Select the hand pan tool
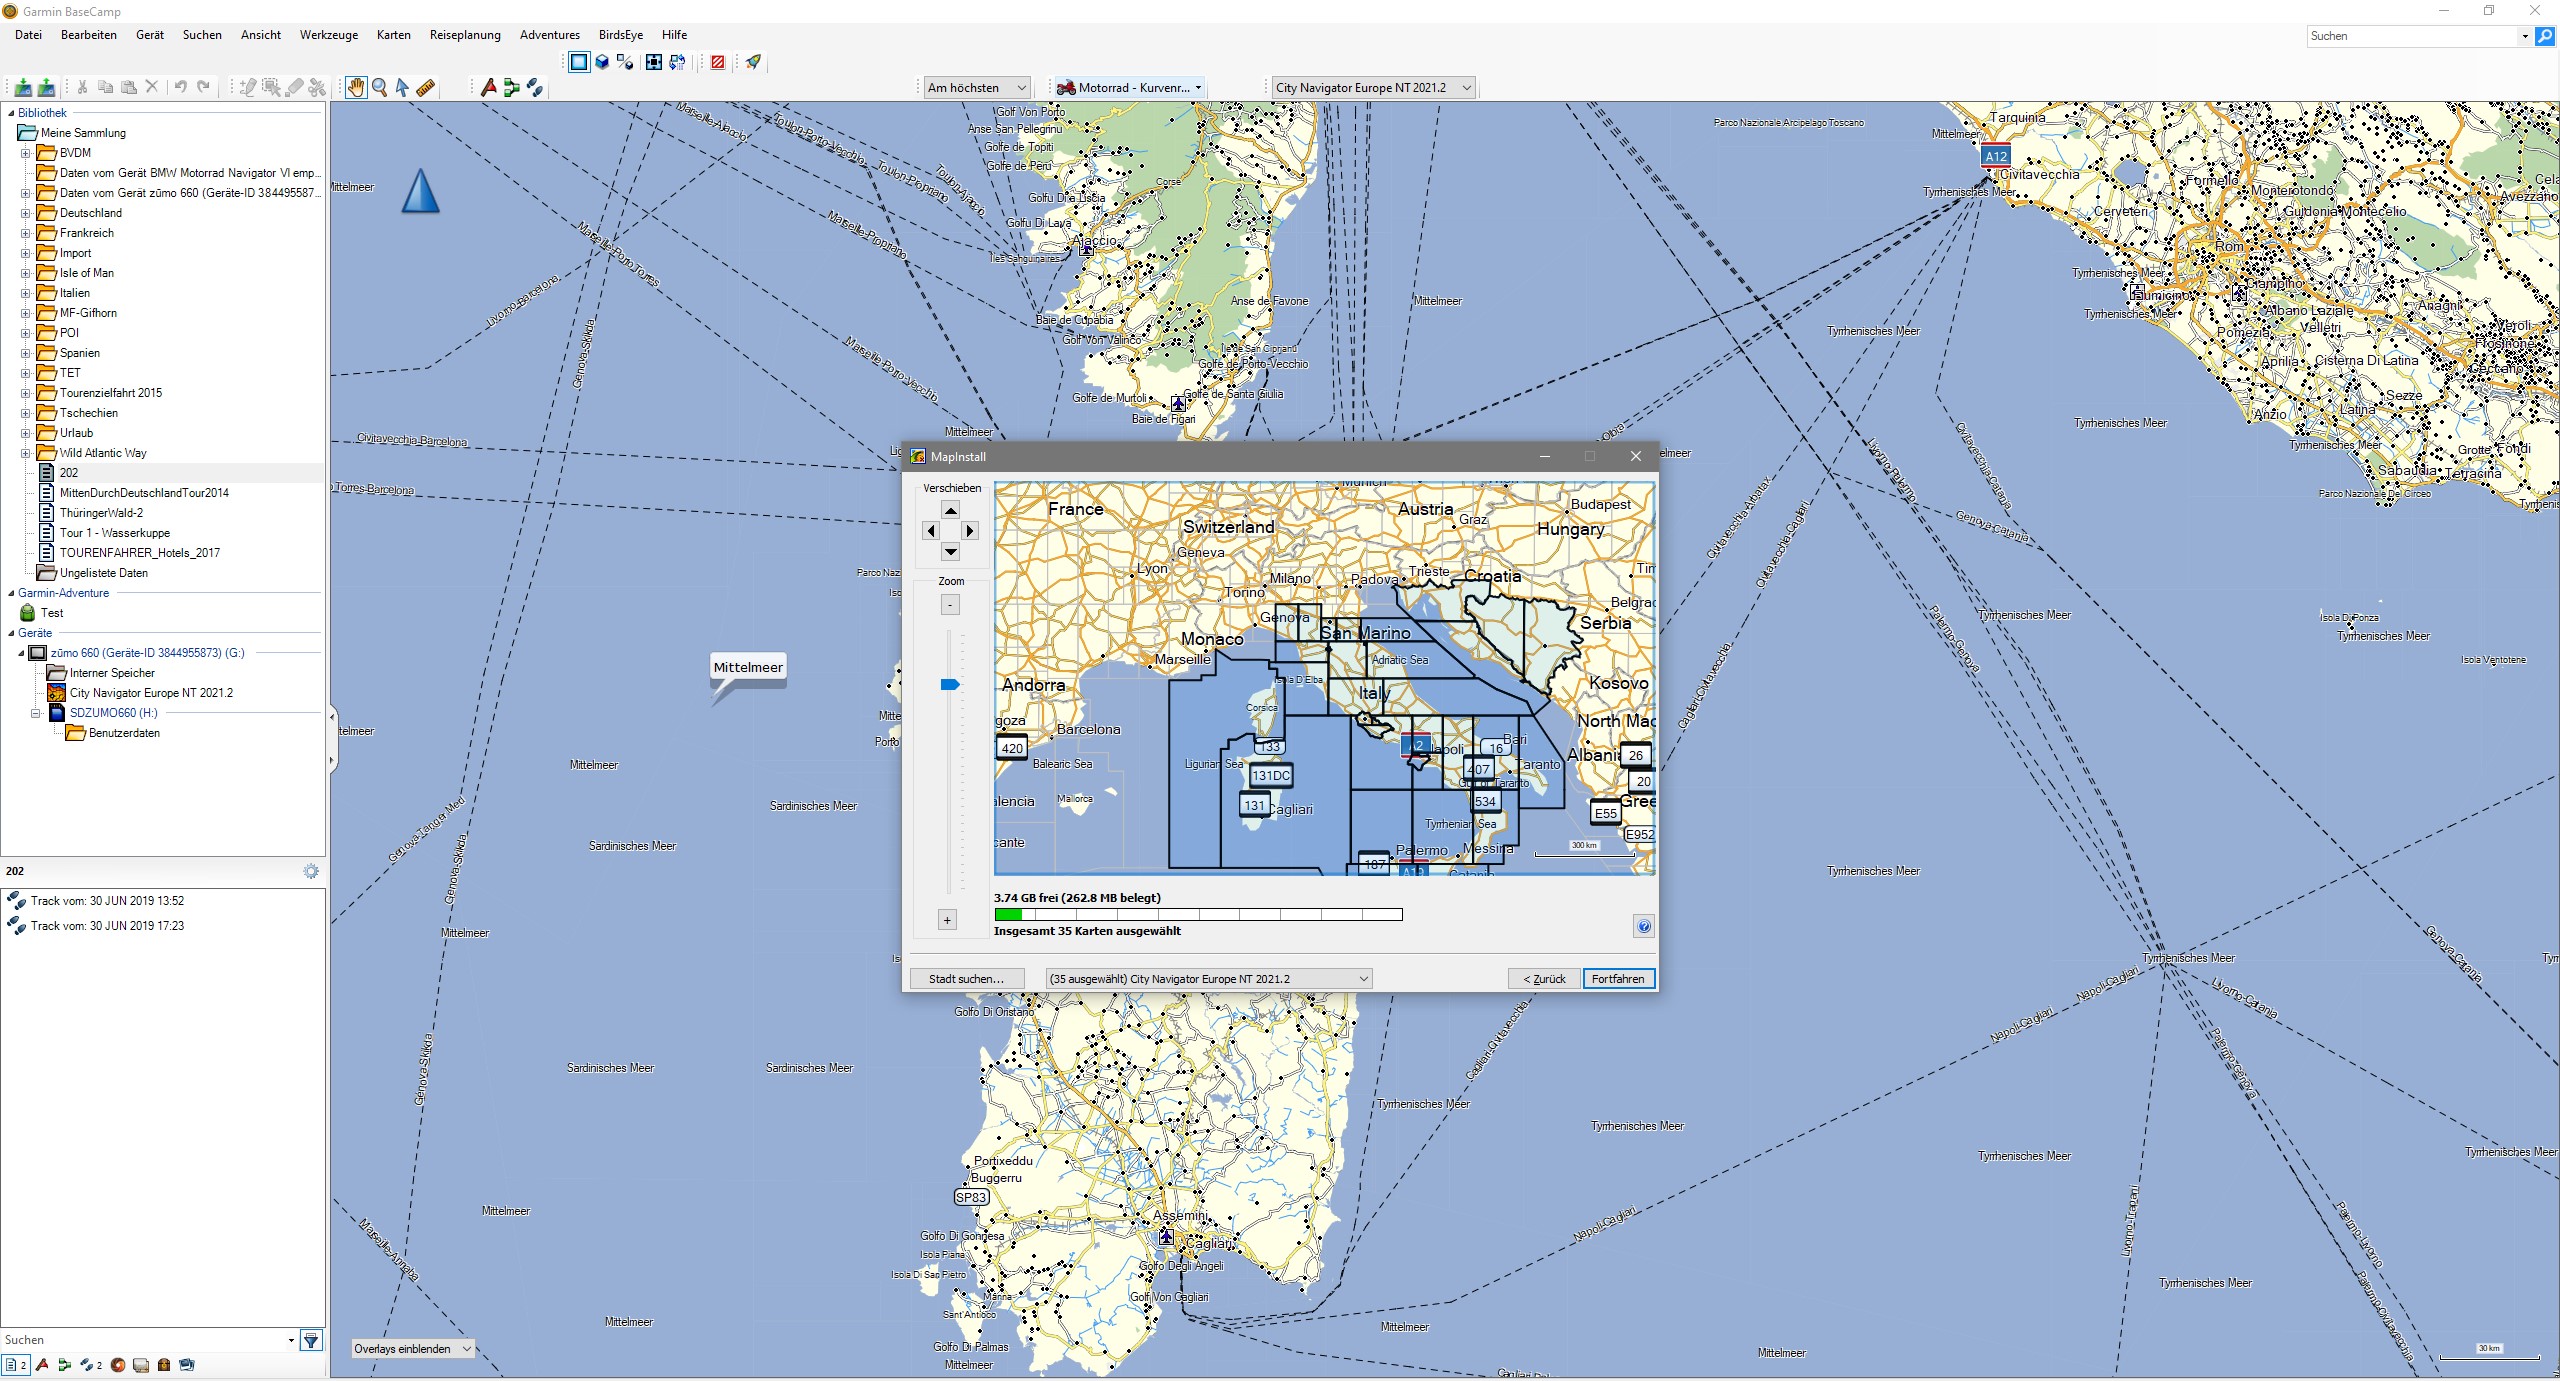 click(356, 88)
